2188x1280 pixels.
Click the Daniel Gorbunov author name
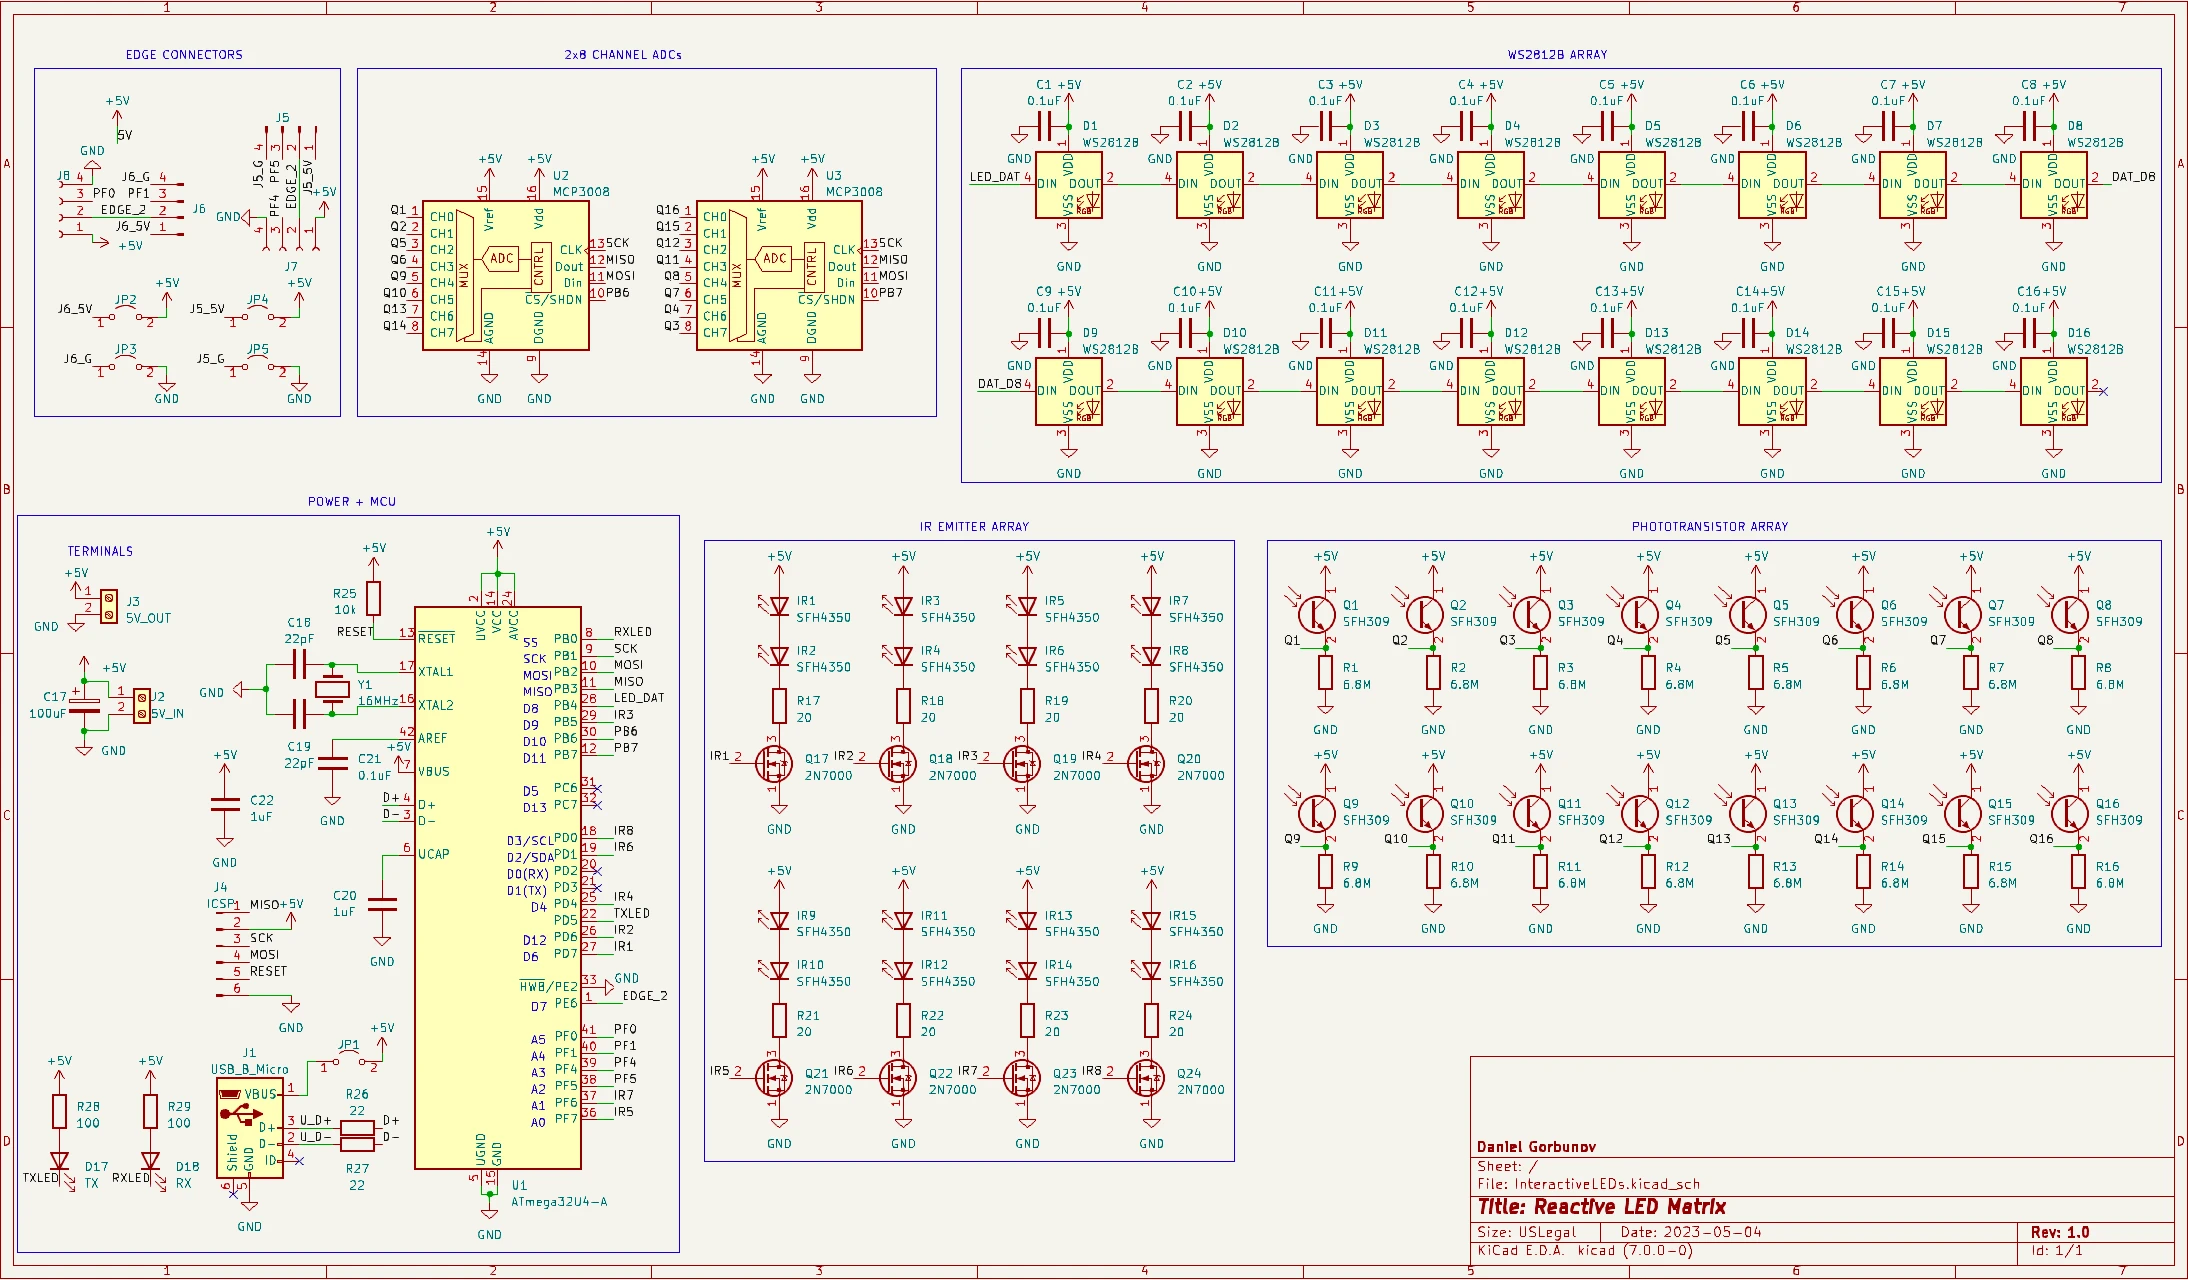tap(1537, 1145)
